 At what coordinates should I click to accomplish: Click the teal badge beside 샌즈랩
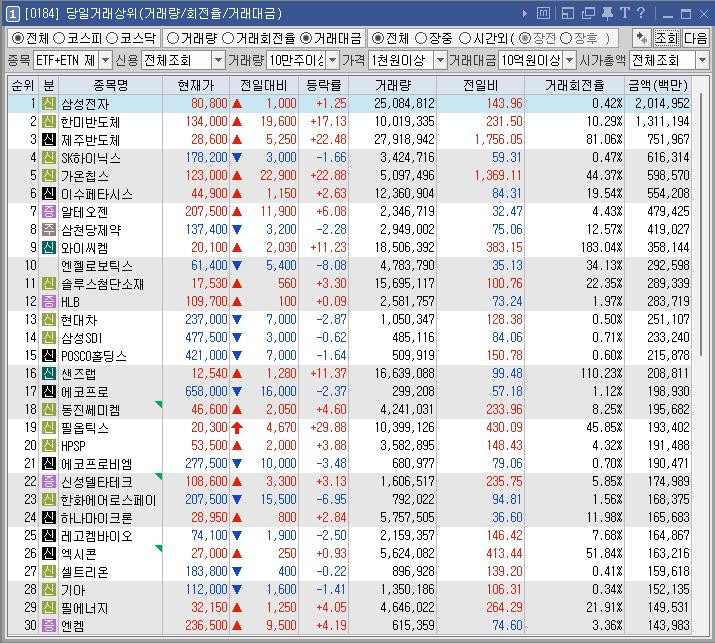(x=49, y=373)
